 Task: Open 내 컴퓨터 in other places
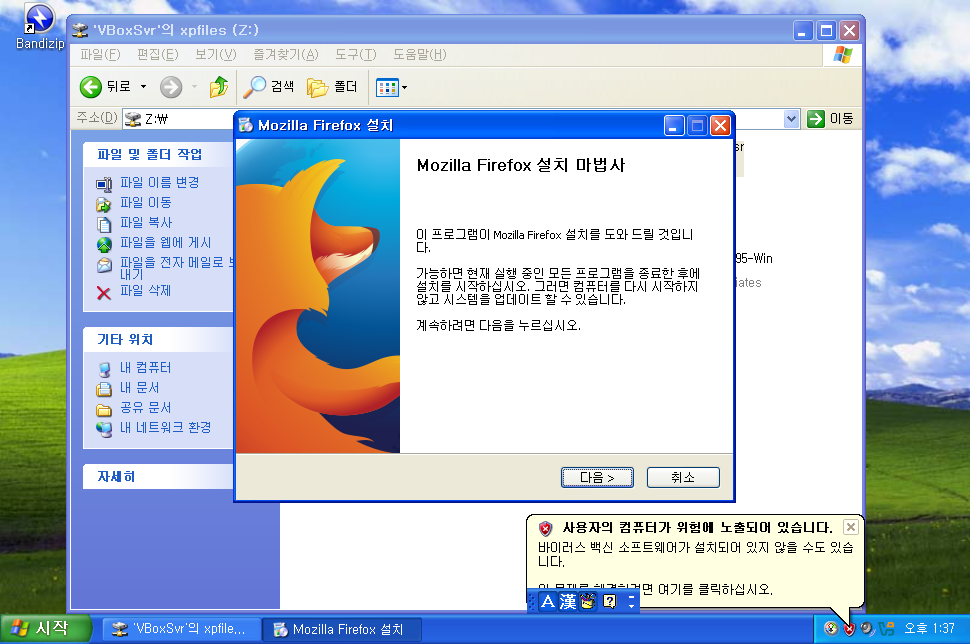[x=145, y=367]
